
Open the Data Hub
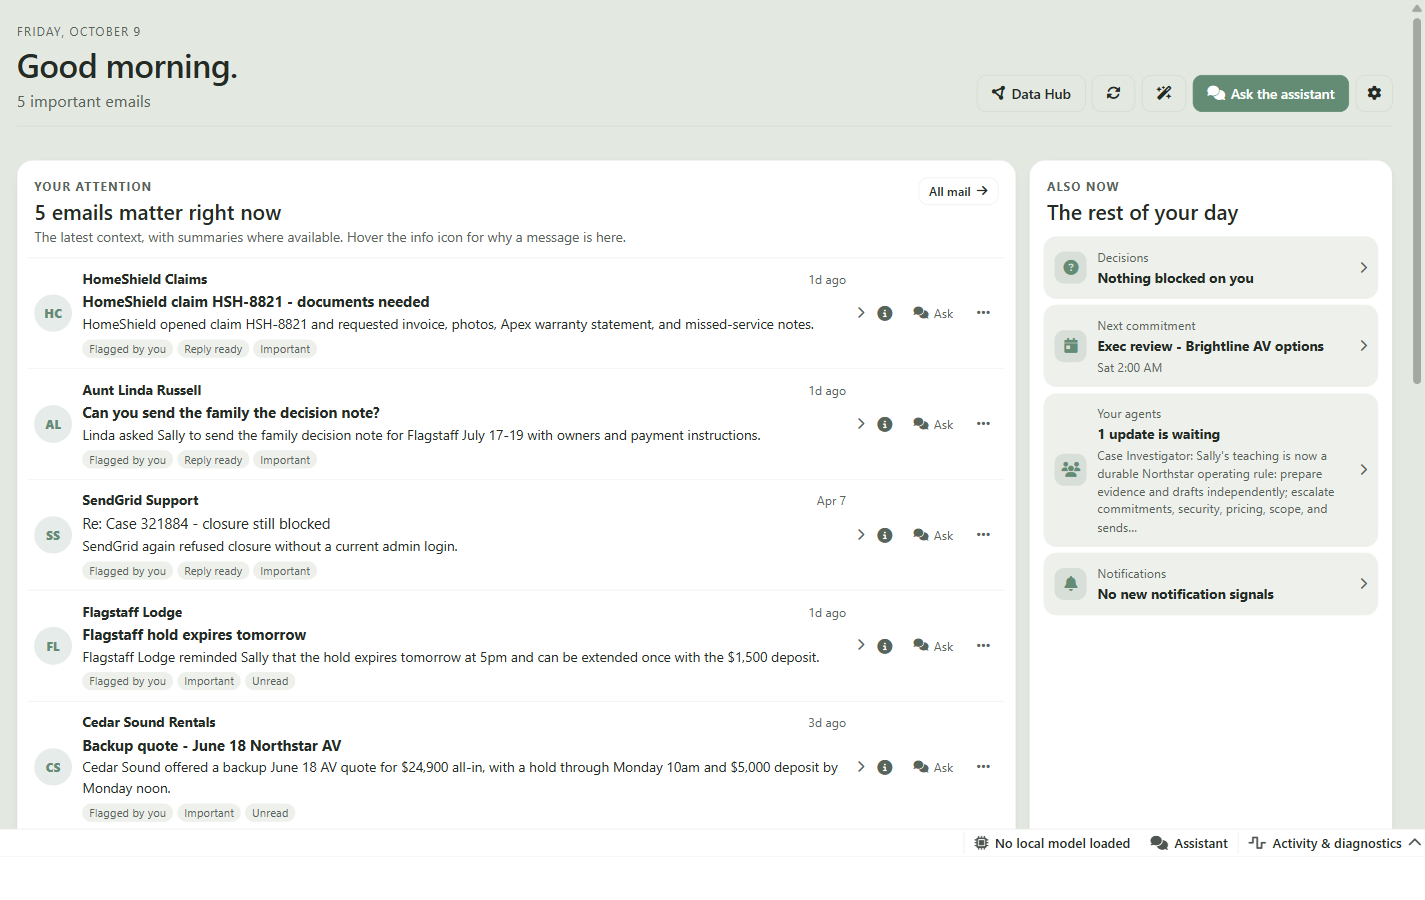click(x=1031, y=93)
